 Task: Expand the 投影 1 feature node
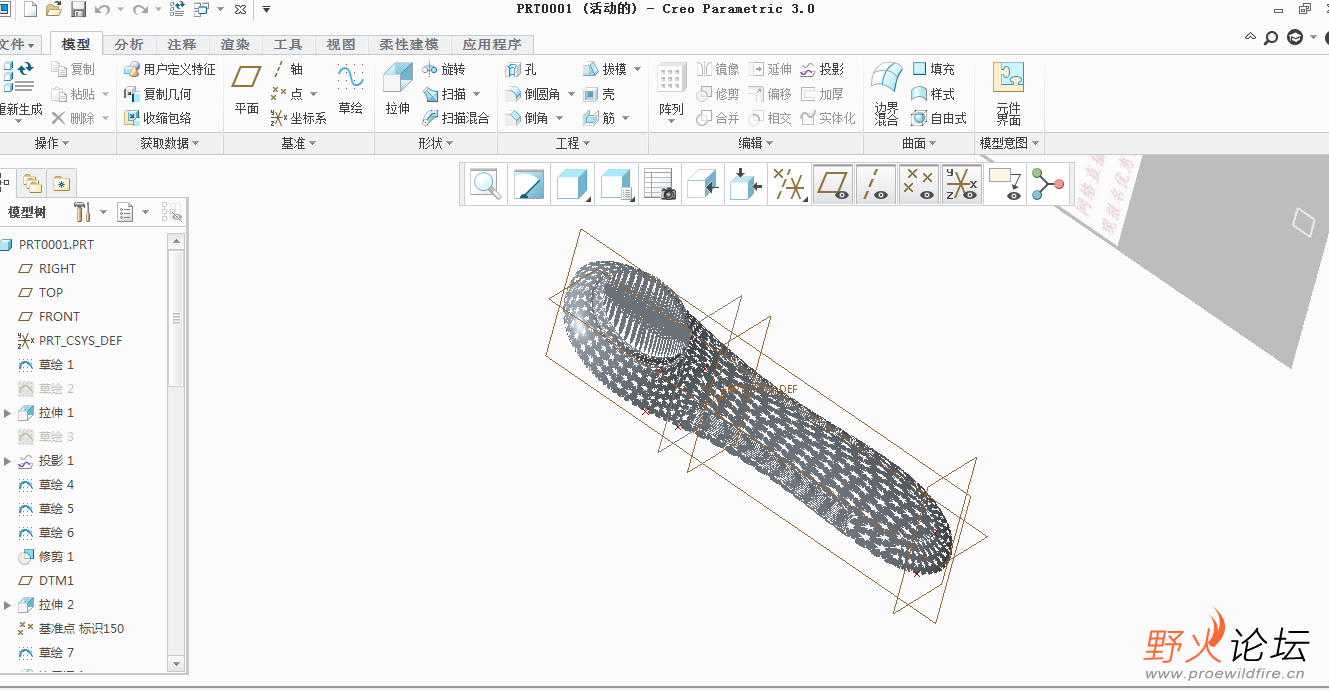(8, 461)
